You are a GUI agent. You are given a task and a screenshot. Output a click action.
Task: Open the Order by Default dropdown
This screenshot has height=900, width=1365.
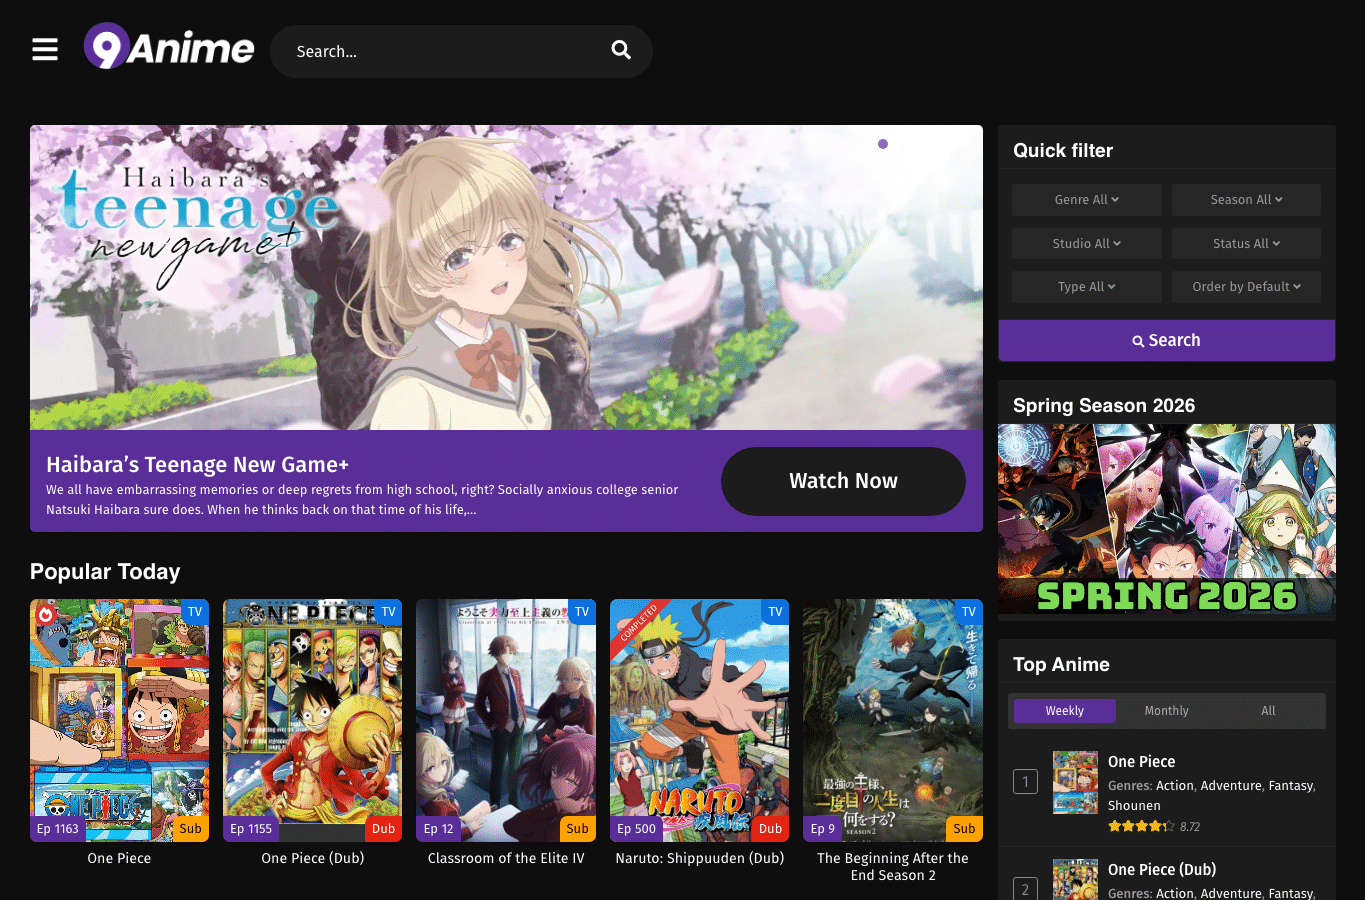coord(1246,286)
